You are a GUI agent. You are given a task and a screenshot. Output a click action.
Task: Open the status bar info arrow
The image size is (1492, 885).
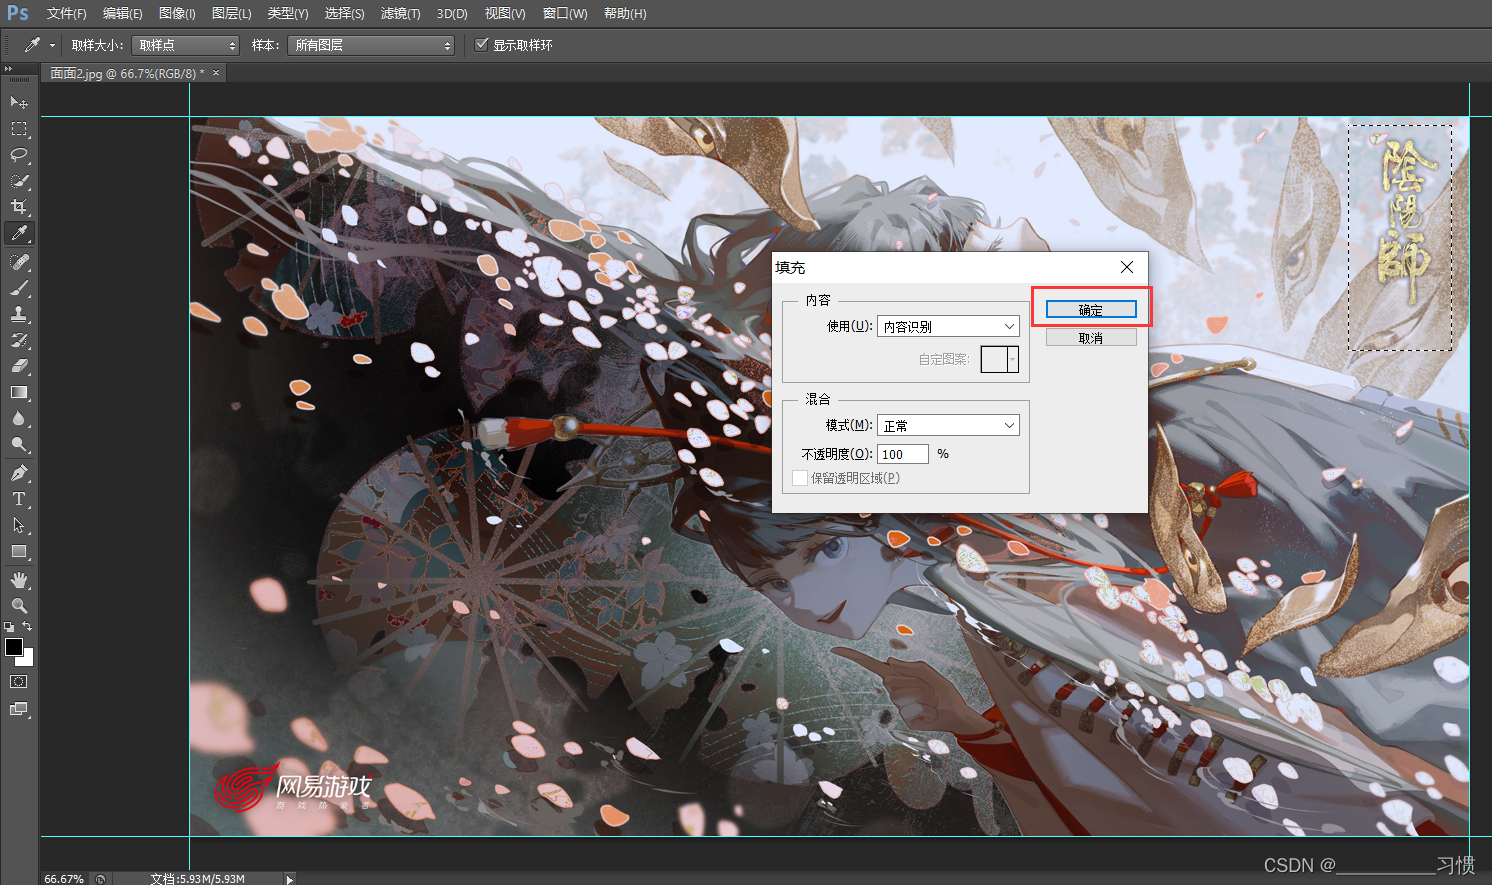(290, 879)
